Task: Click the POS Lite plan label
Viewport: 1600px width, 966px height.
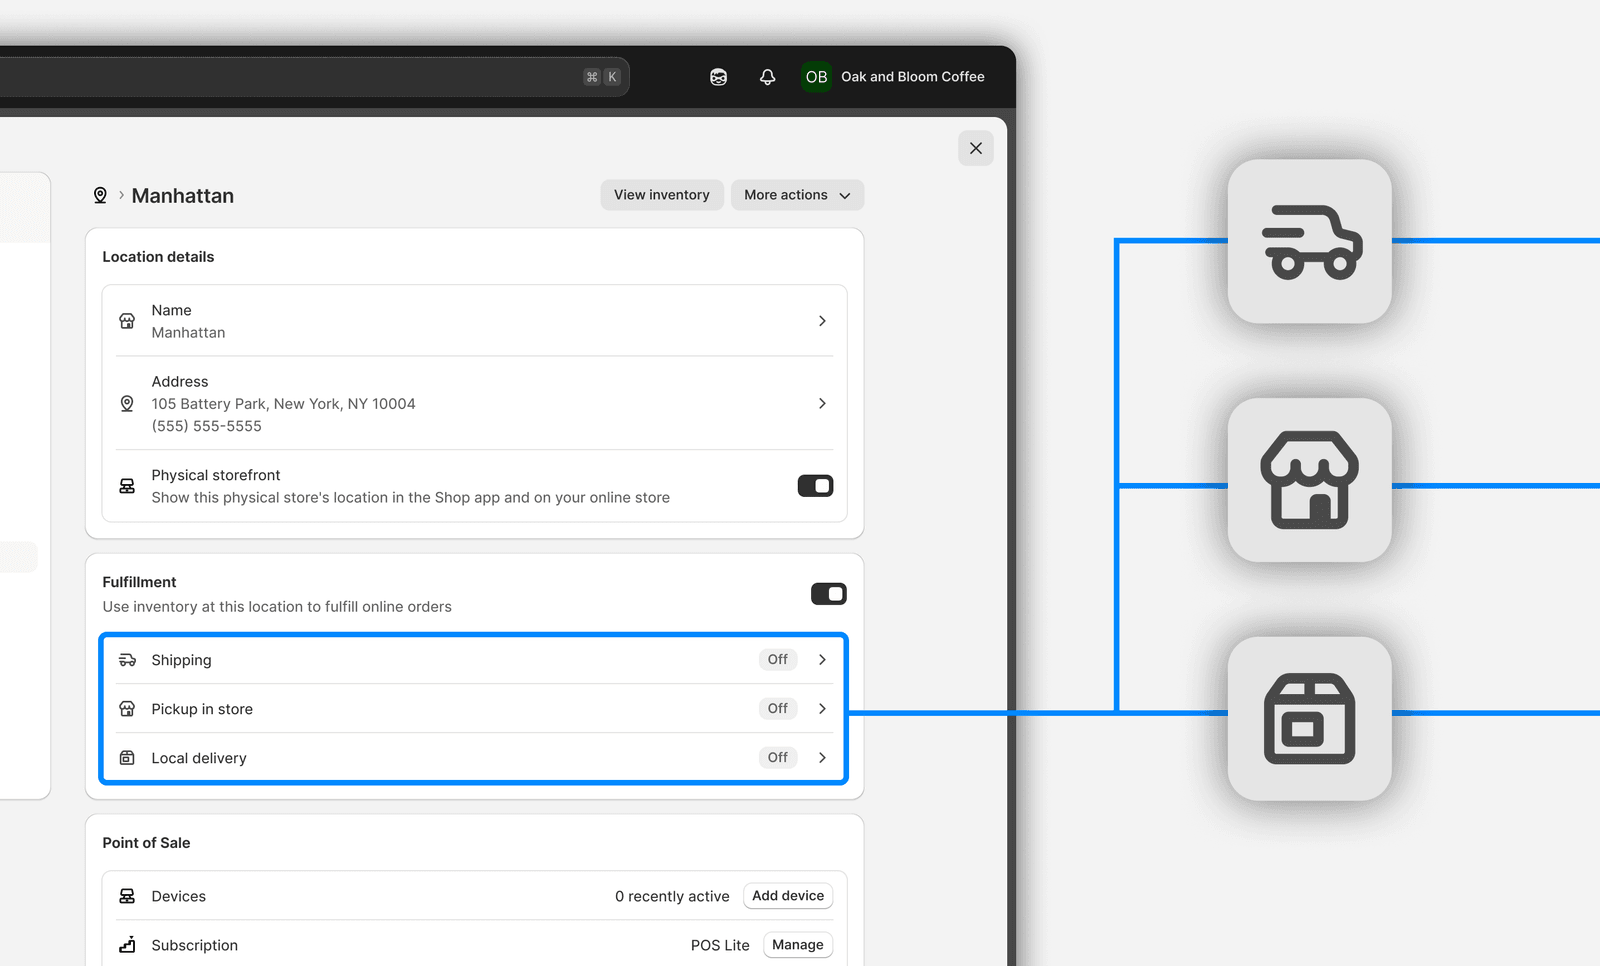Action: (x=720, y=945)
